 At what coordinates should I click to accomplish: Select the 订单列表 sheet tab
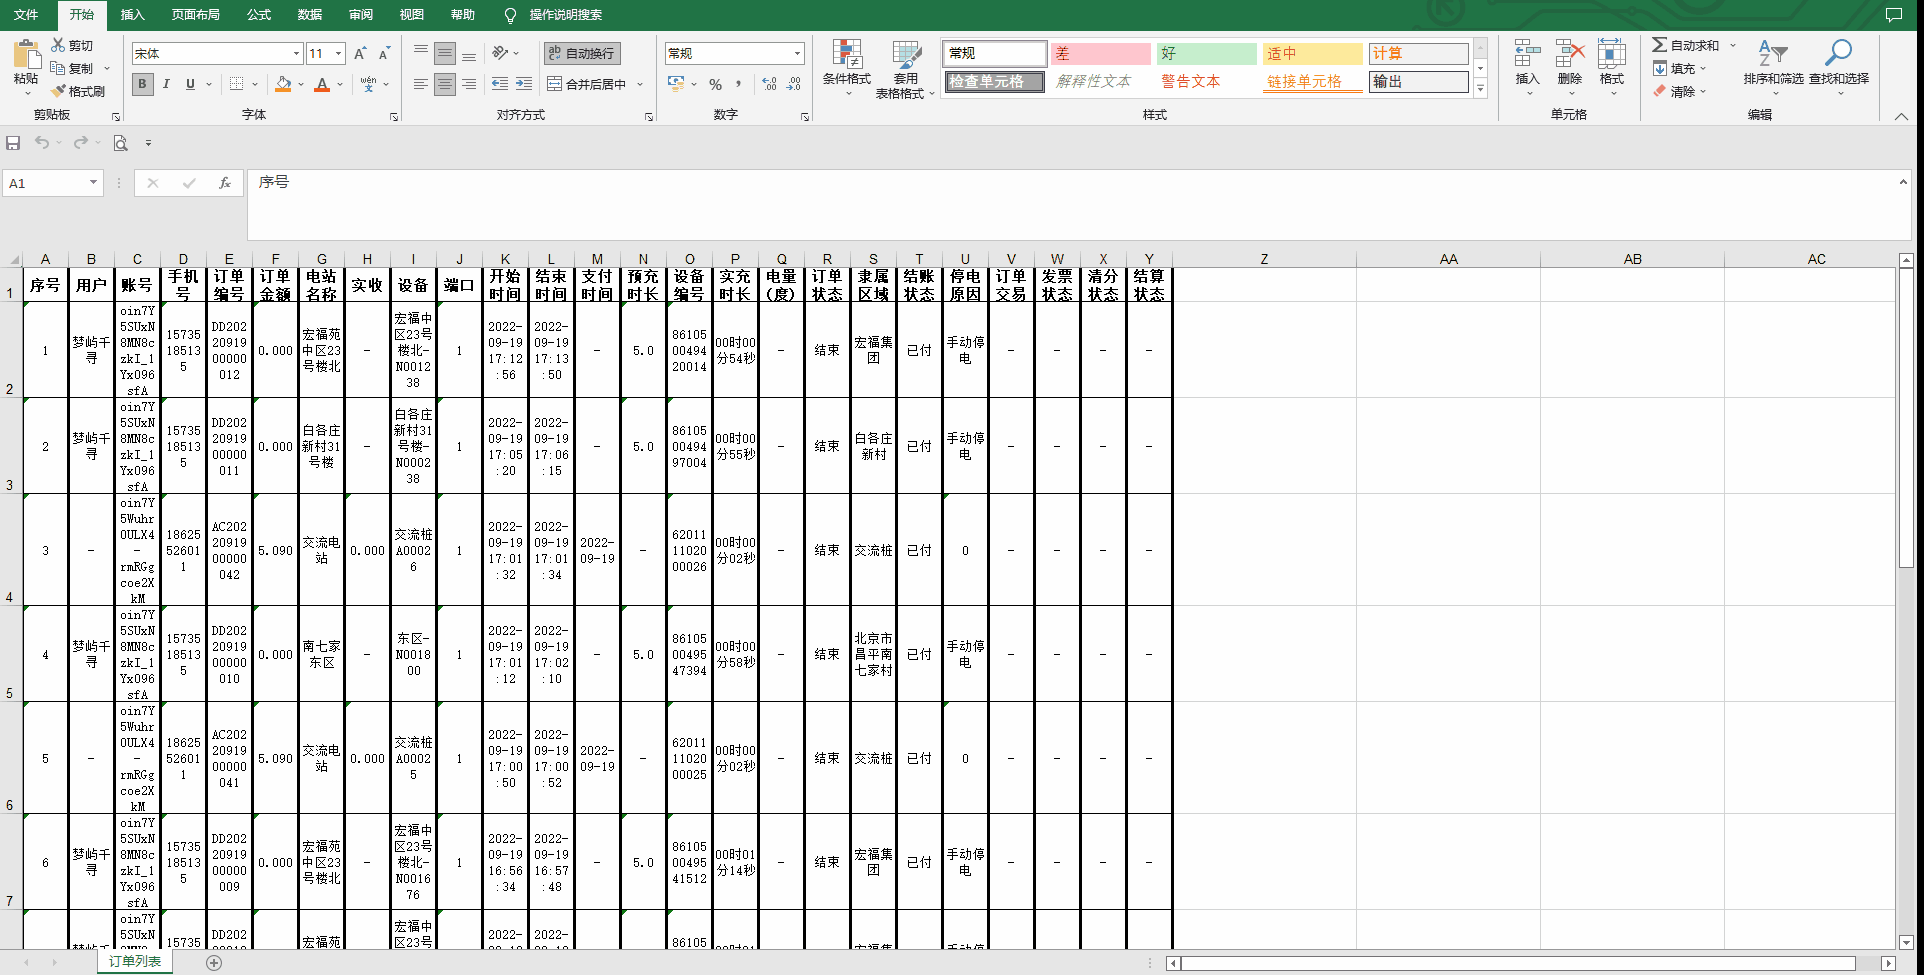[135, 961]
